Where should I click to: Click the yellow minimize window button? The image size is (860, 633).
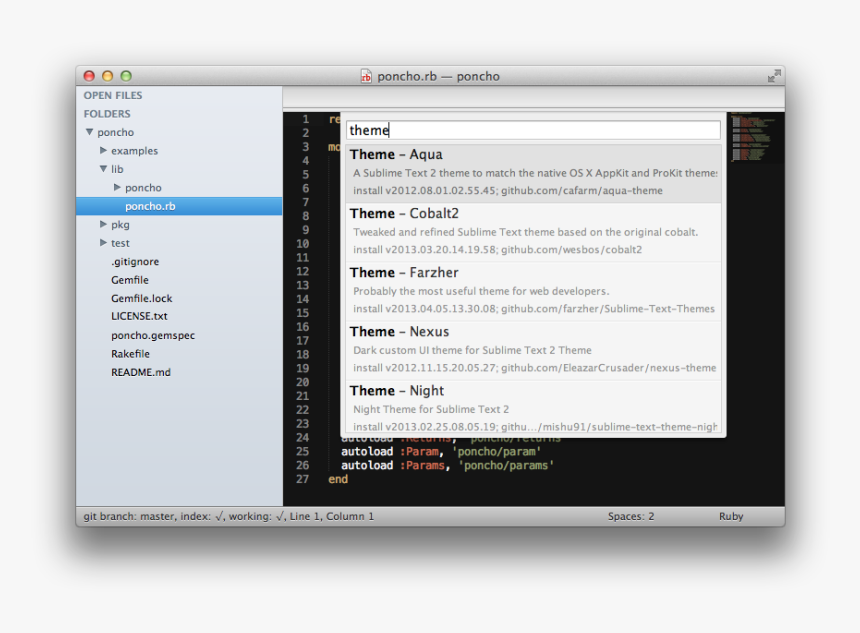108,76
